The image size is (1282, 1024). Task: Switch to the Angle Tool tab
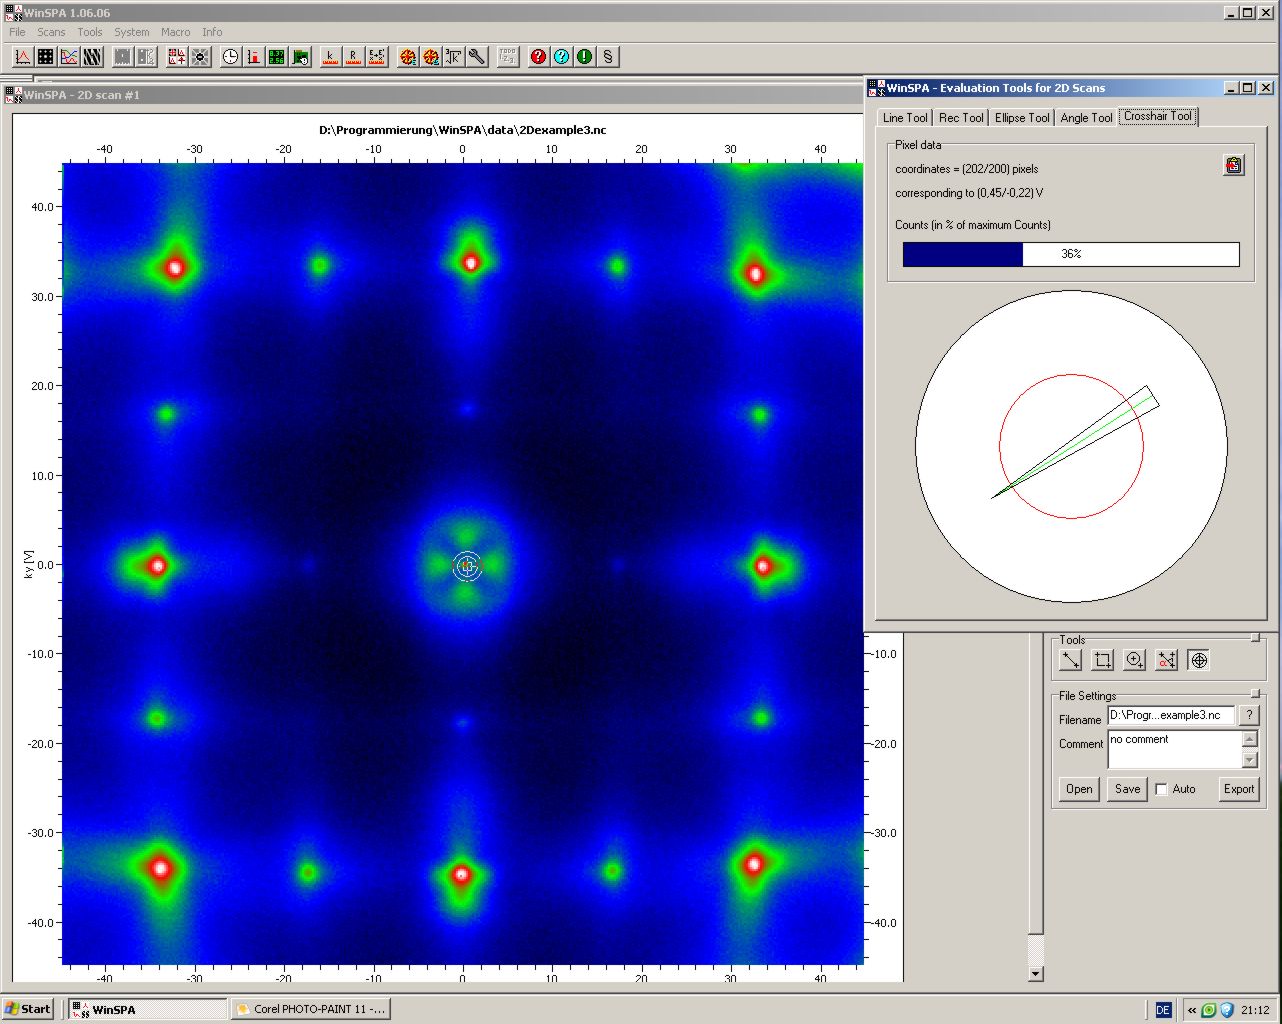point(1086,118)
